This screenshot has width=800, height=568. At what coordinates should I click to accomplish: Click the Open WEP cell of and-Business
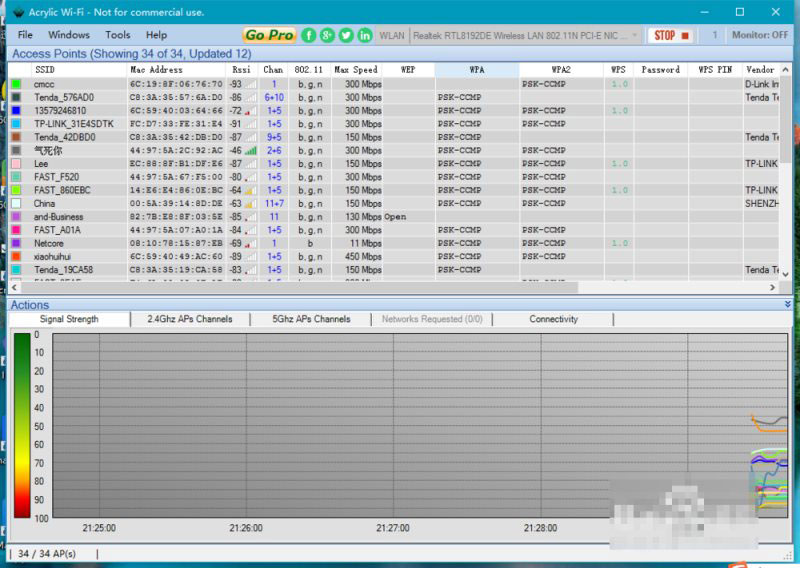[395, 216]
